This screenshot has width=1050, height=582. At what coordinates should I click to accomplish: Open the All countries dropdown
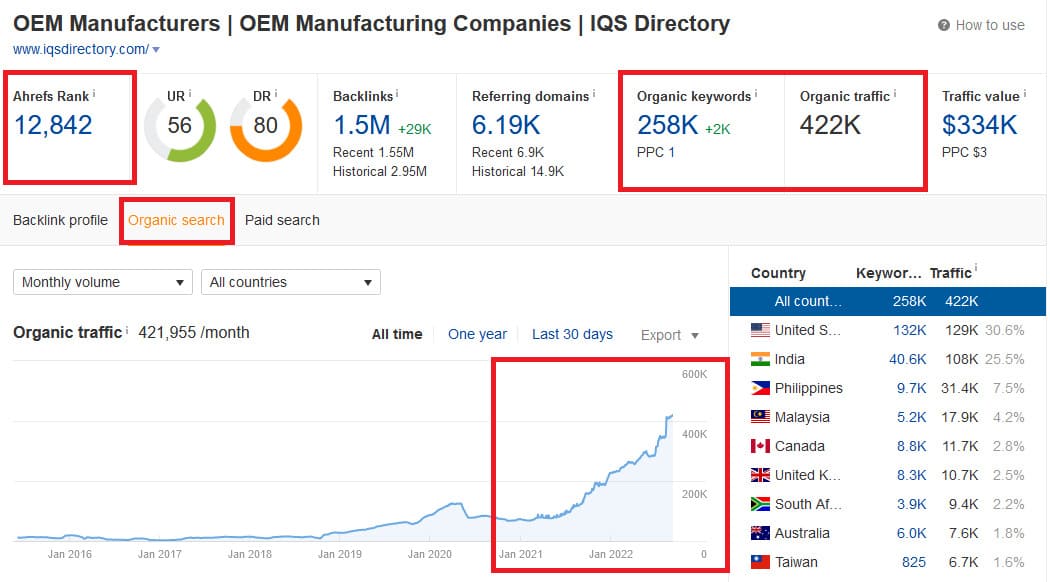pos(290,282)
